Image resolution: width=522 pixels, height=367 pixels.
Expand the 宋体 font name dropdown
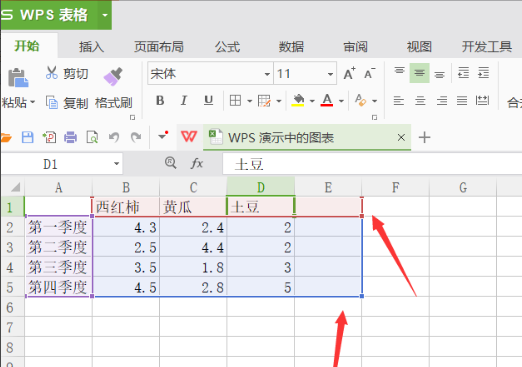(267, 74)
